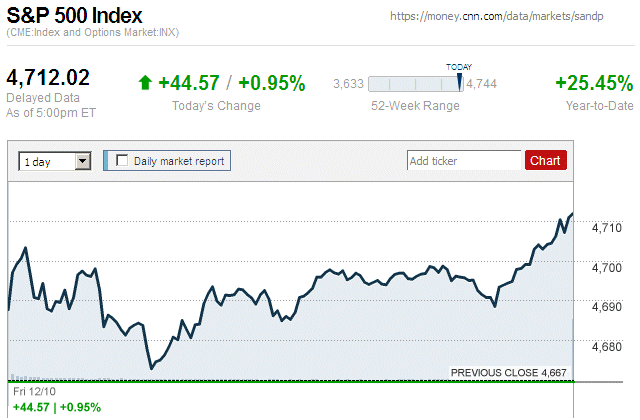Click the 4,710 axis label
Viewport: 640px width, 420px height.
point(607,228)
